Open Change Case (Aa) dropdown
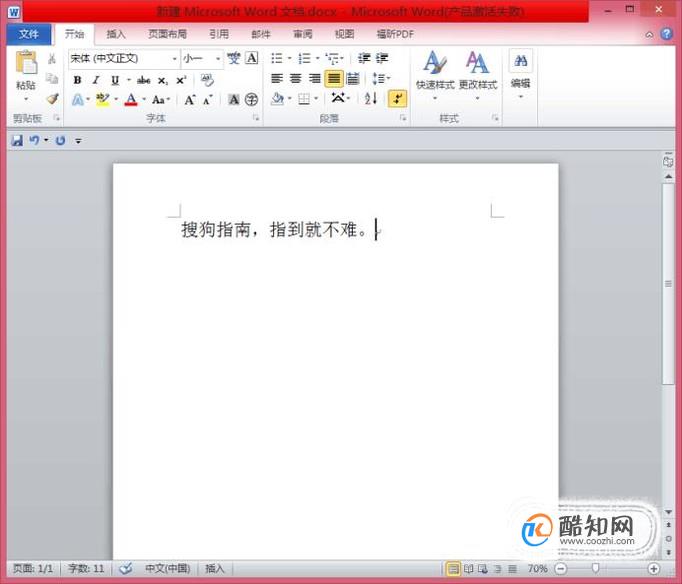 tap(160, 100)
